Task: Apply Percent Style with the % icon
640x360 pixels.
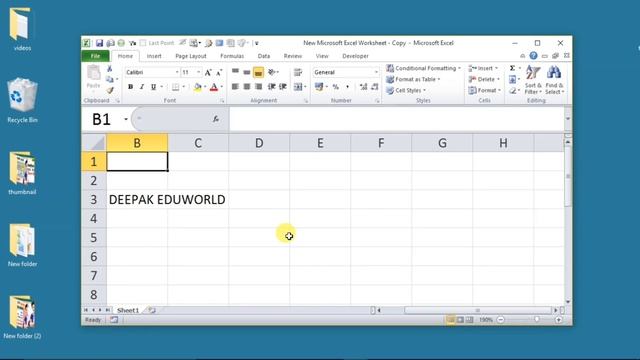Action: point(336,87)
